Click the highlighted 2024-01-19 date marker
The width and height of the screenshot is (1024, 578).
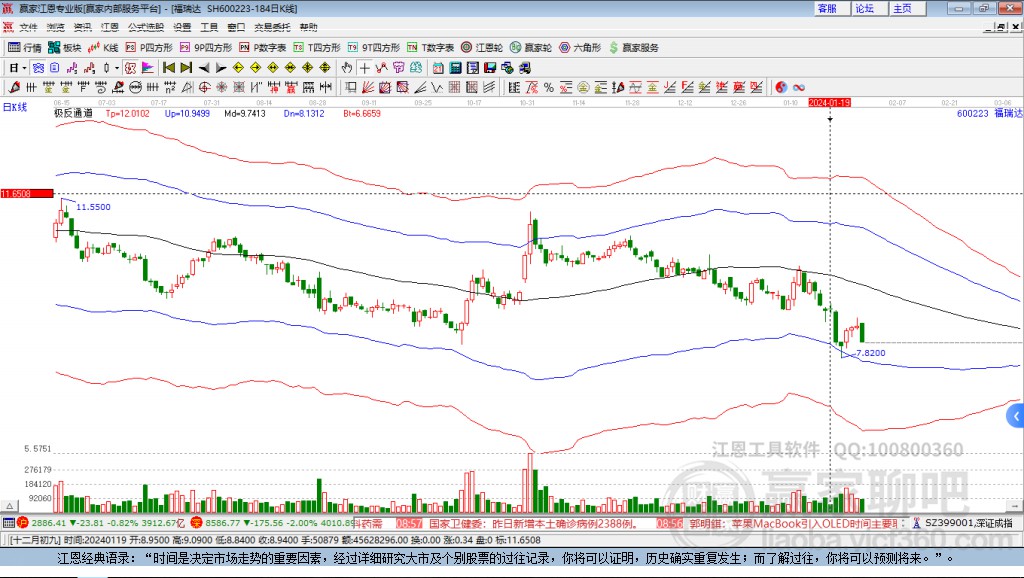pyautogui.click(x=829, y=102)
